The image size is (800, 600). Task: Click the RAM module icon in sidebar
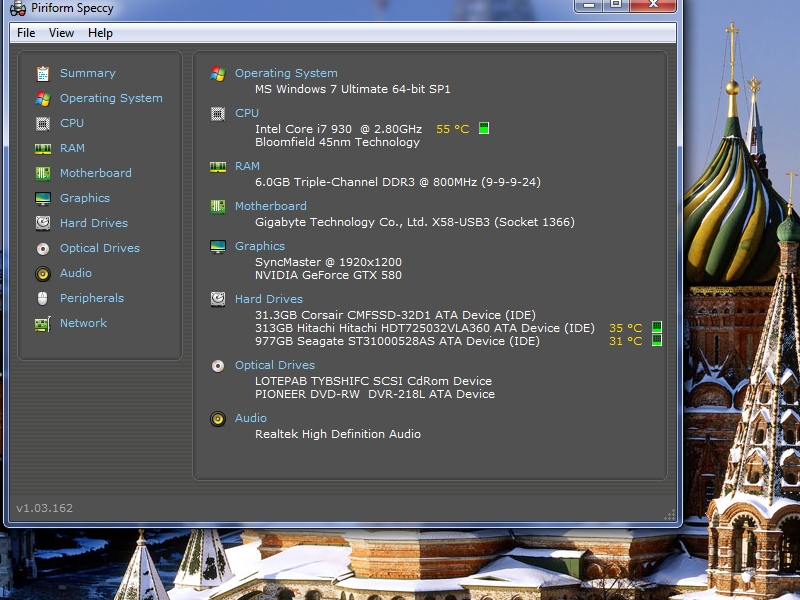[43, 148]
